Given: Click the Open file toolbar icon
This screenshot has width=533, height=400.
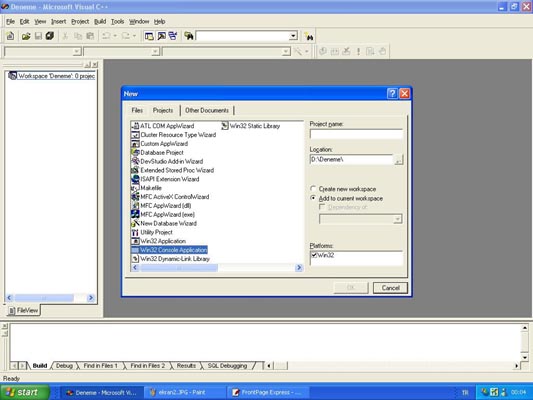Looking at the screenshot, I should (26, 36).
